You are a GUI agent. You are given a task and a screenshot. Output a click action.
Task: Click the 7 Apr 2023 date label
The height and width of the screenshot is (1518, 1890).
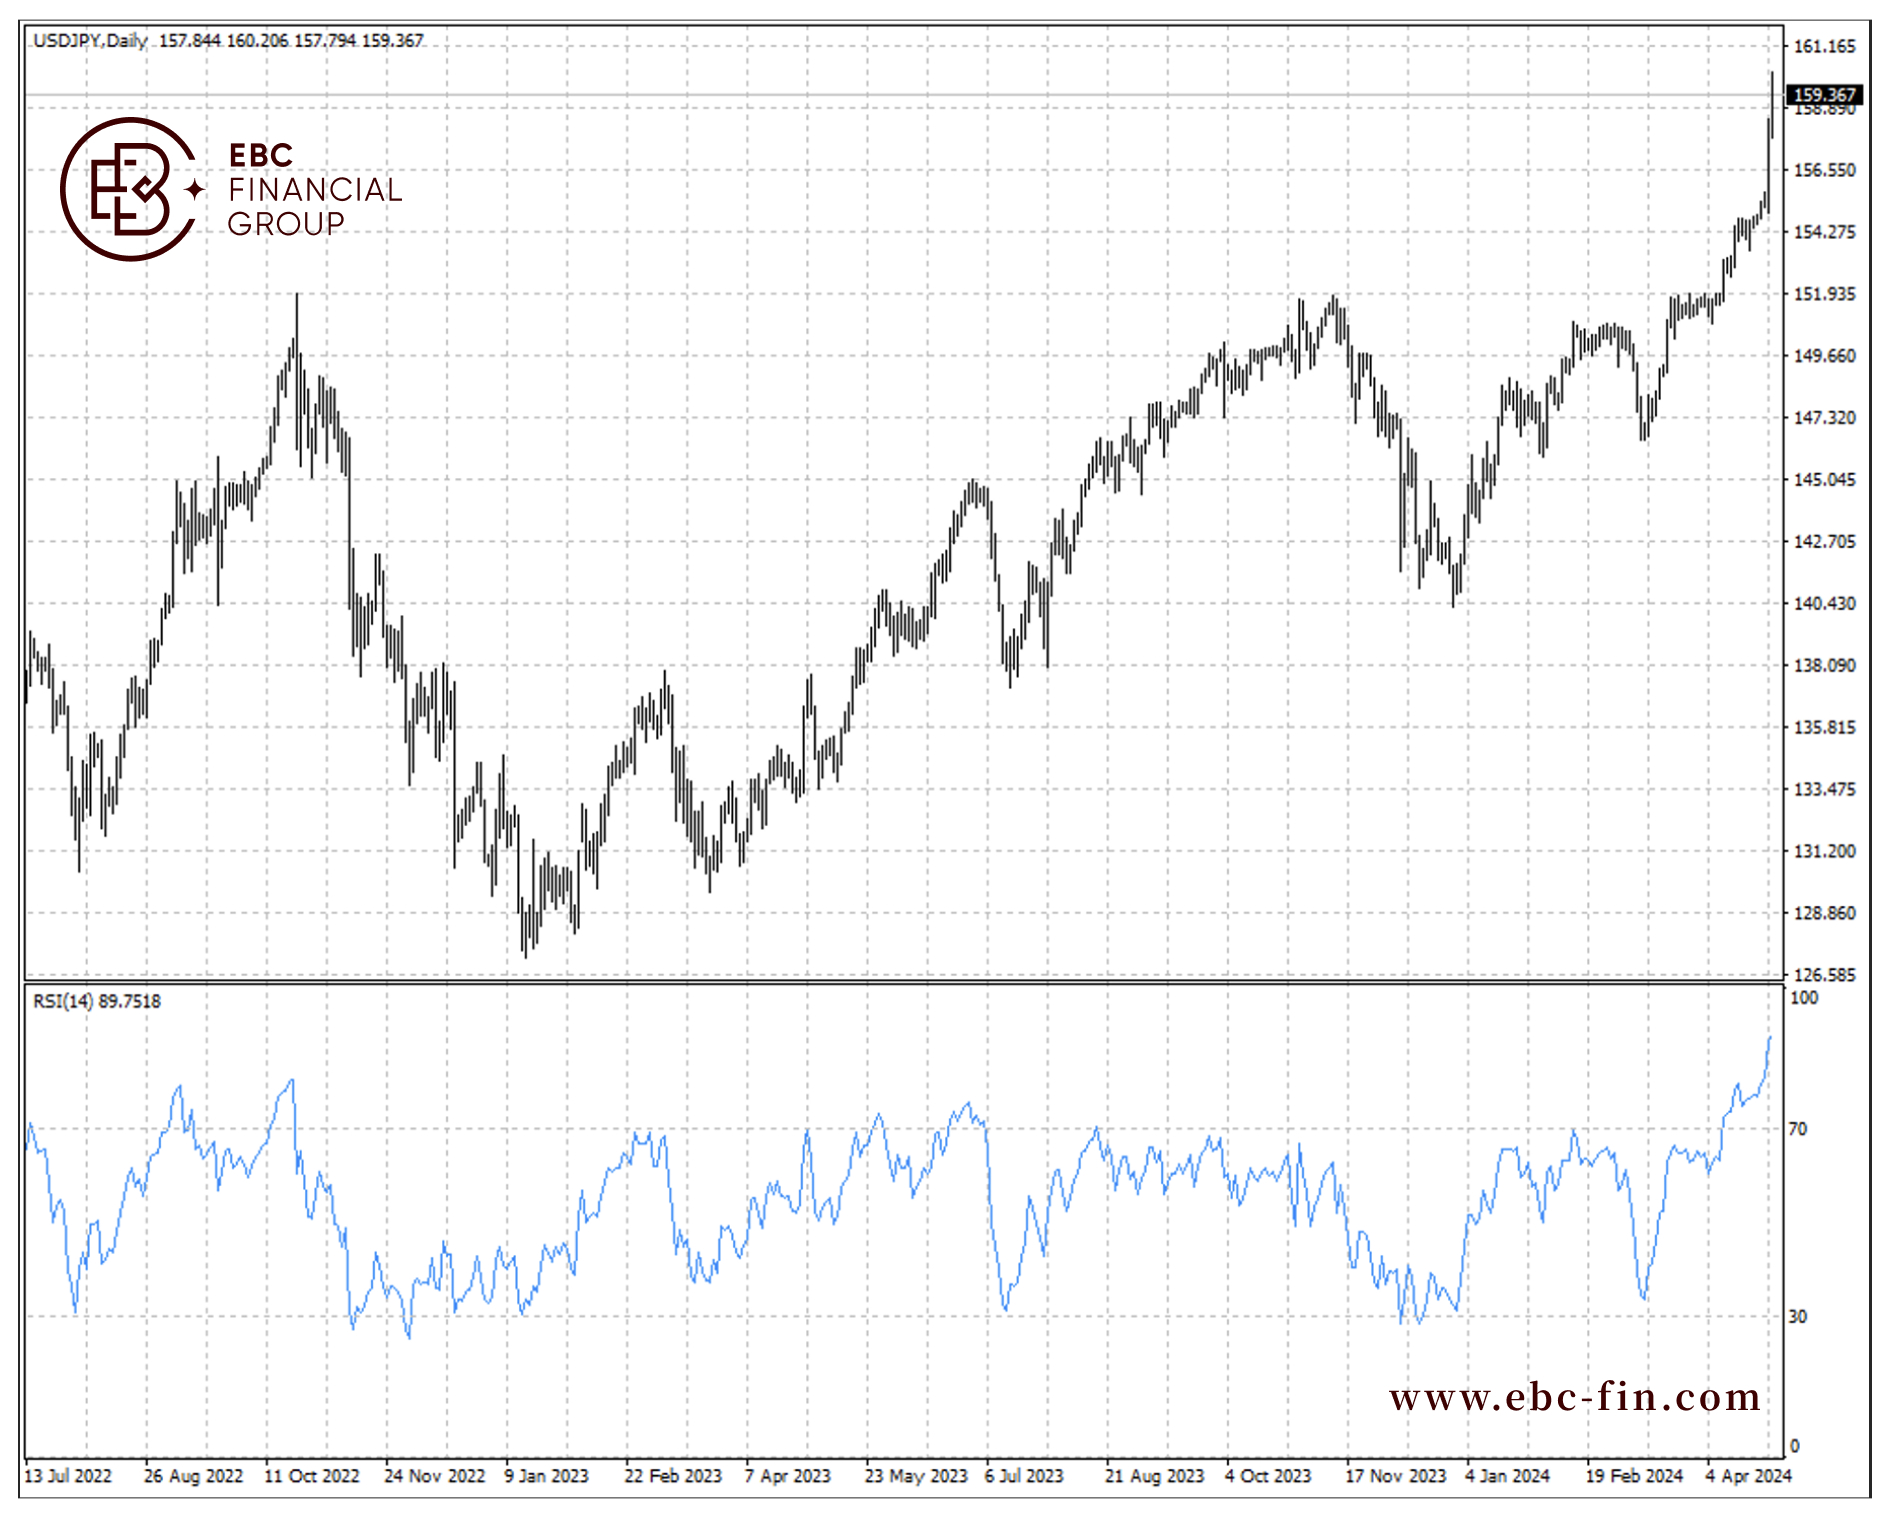tap(788, 1477)
